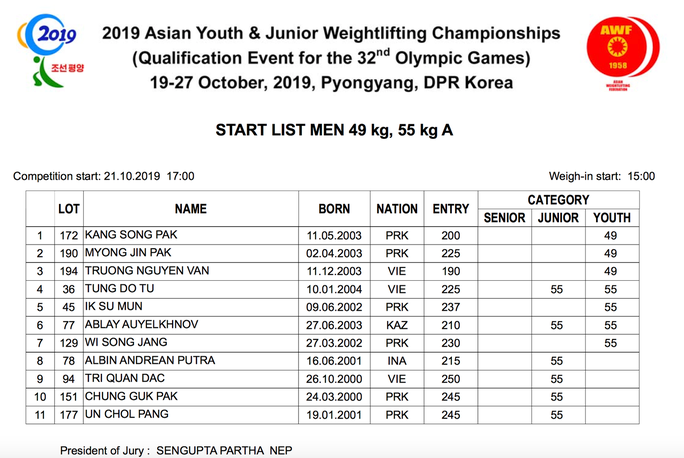Screen dimensions: 684x458
Task: Click the NAME column header
Action: [x=190, y=209]
